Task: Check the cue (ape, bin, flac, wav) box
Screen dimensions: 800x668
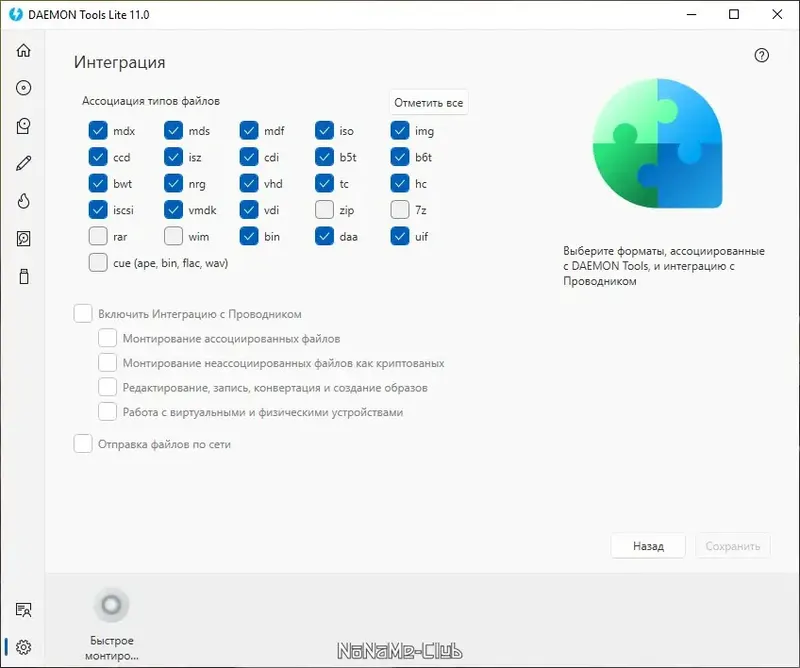Action: [x=98, y=263]
